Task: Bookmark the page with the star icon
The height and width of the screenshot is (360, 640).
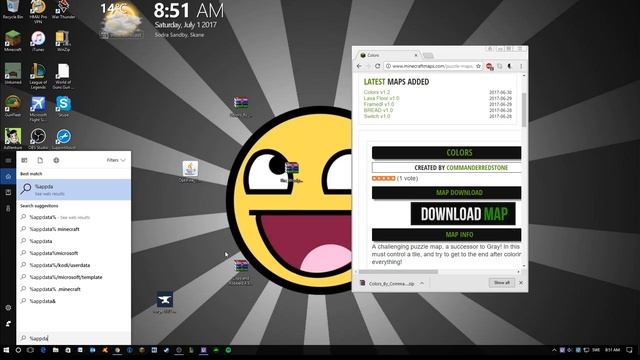Action: click(478, 66)
